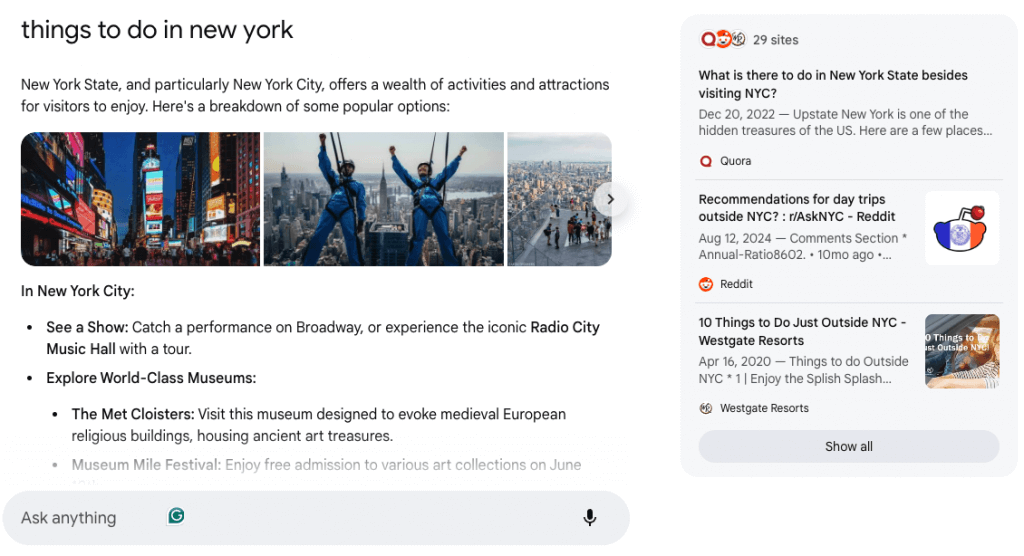Click the Westgate Resorts source icon
The height and width of the screenshot is (556, 1024).
point(706,408)
